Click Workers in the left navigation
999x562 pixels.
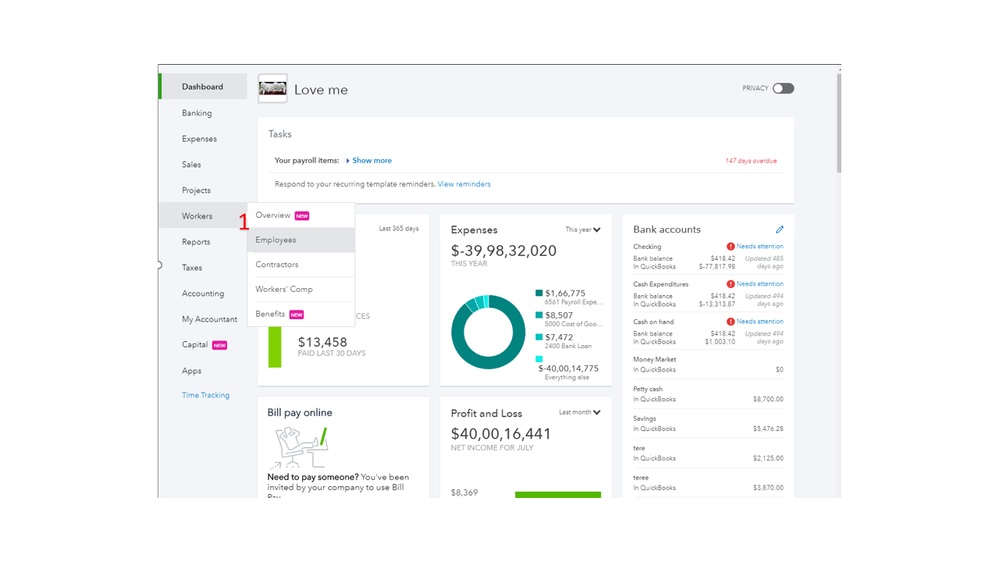[197, 216]
